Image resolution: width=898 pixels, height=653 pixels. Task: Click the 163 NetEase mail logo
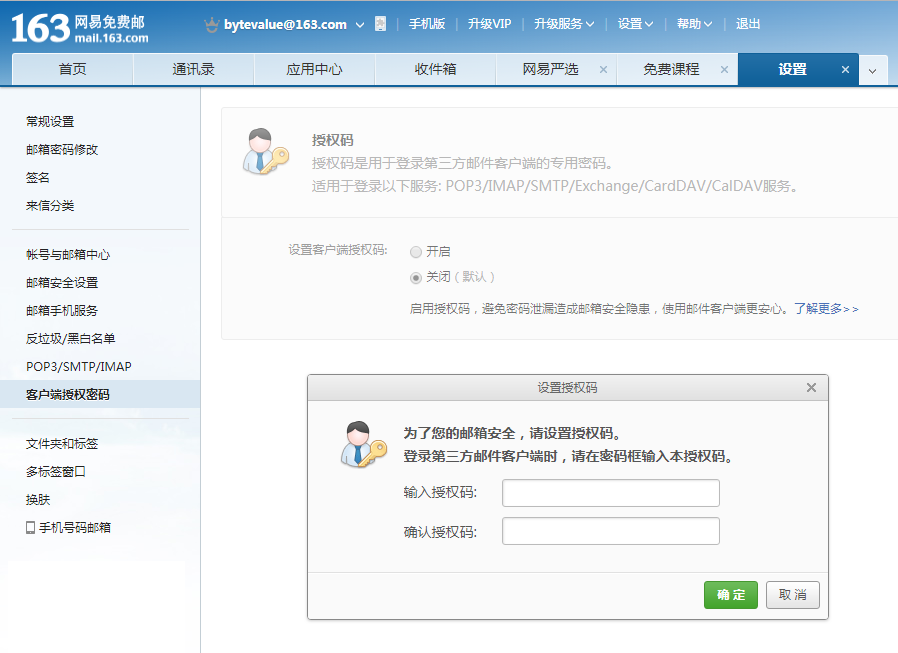80,28
